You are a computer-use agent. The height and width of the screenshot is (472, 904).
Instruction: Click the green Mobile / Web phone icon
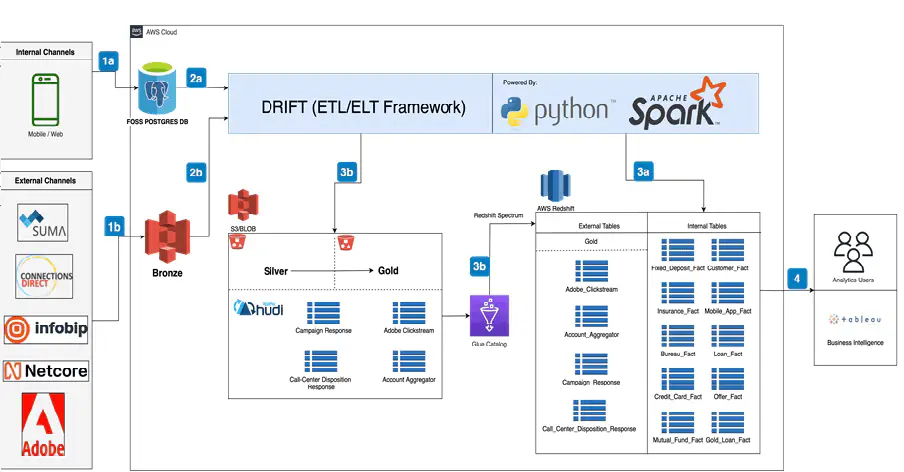[x=46, y=100]
